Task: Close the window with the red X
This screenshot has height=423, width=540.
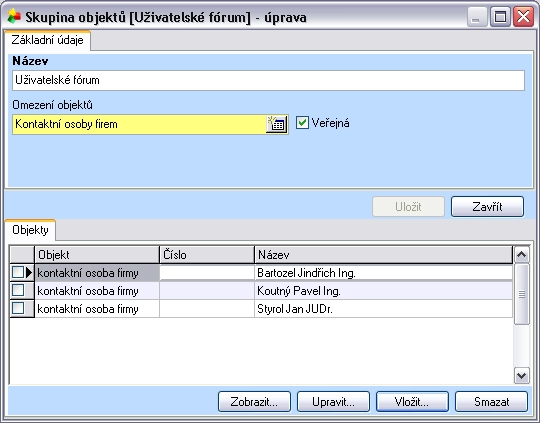Action: [523, 16]
